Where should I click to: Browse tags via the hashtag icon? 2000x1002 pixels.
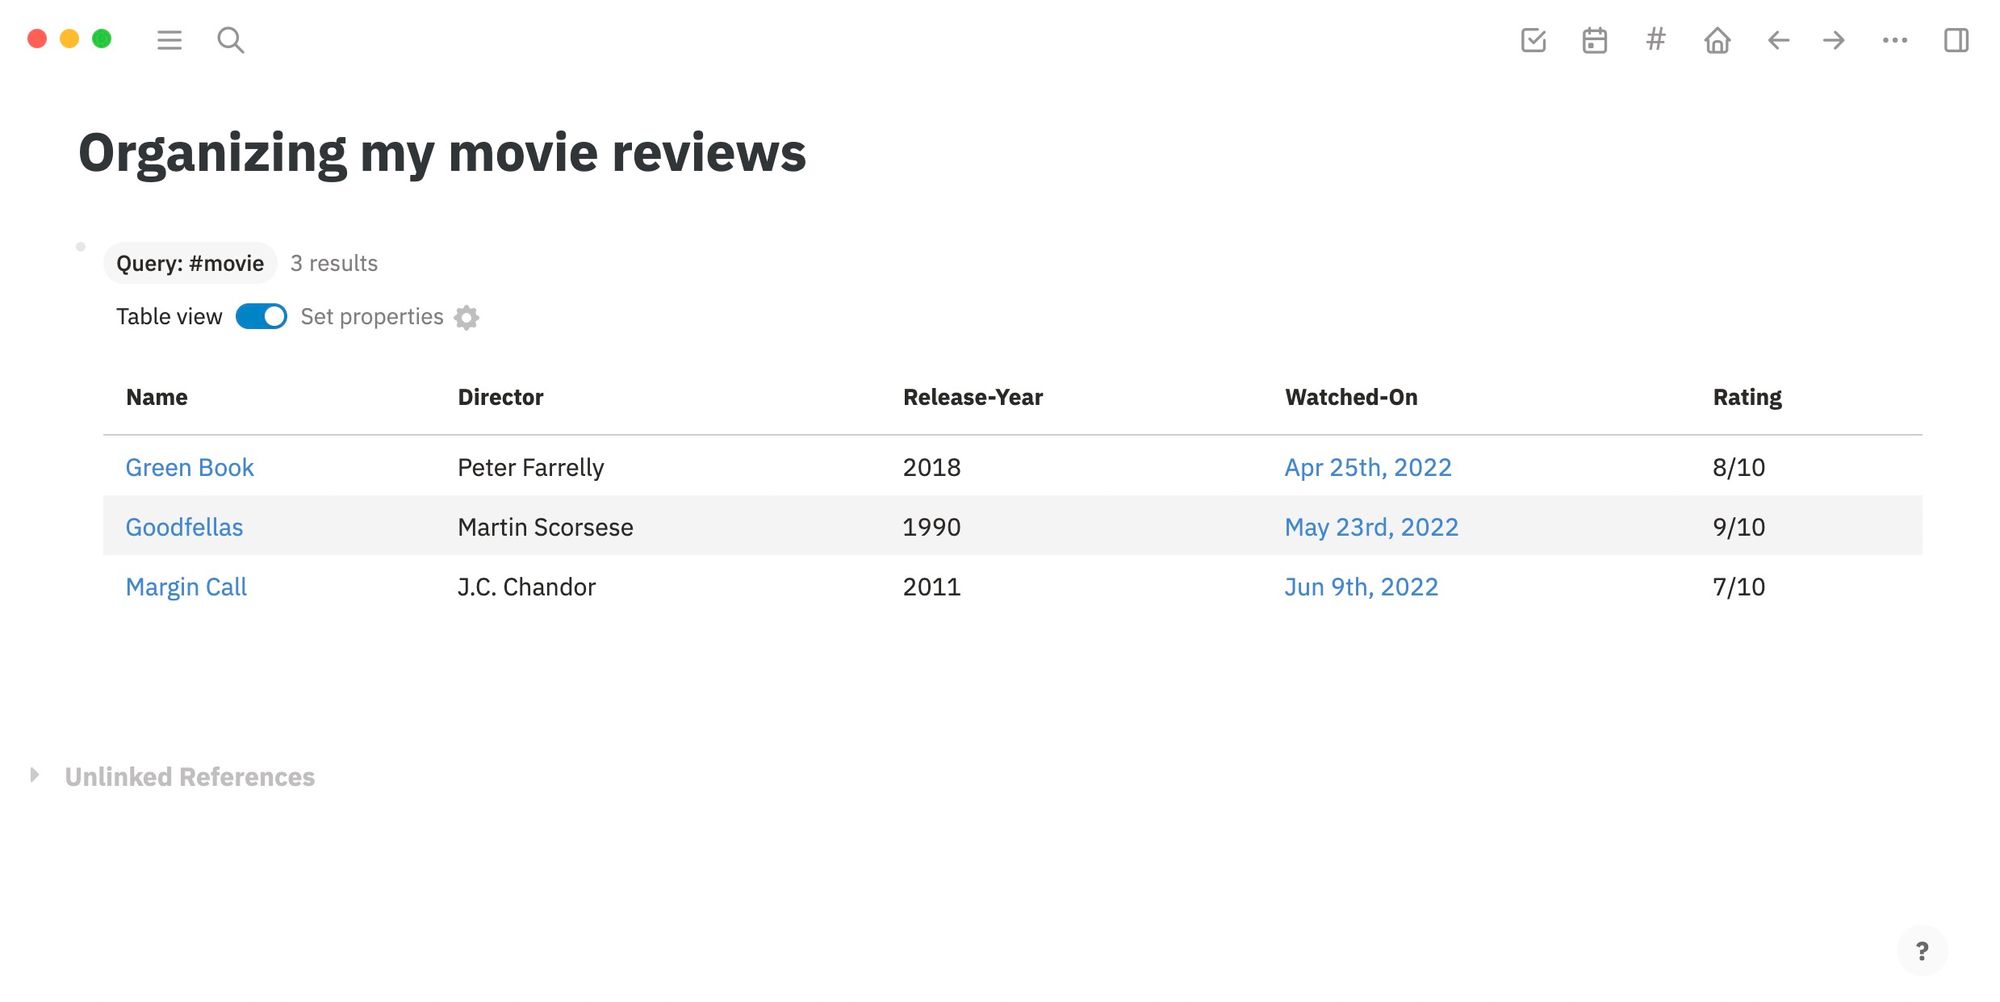tap(1655, 40)
